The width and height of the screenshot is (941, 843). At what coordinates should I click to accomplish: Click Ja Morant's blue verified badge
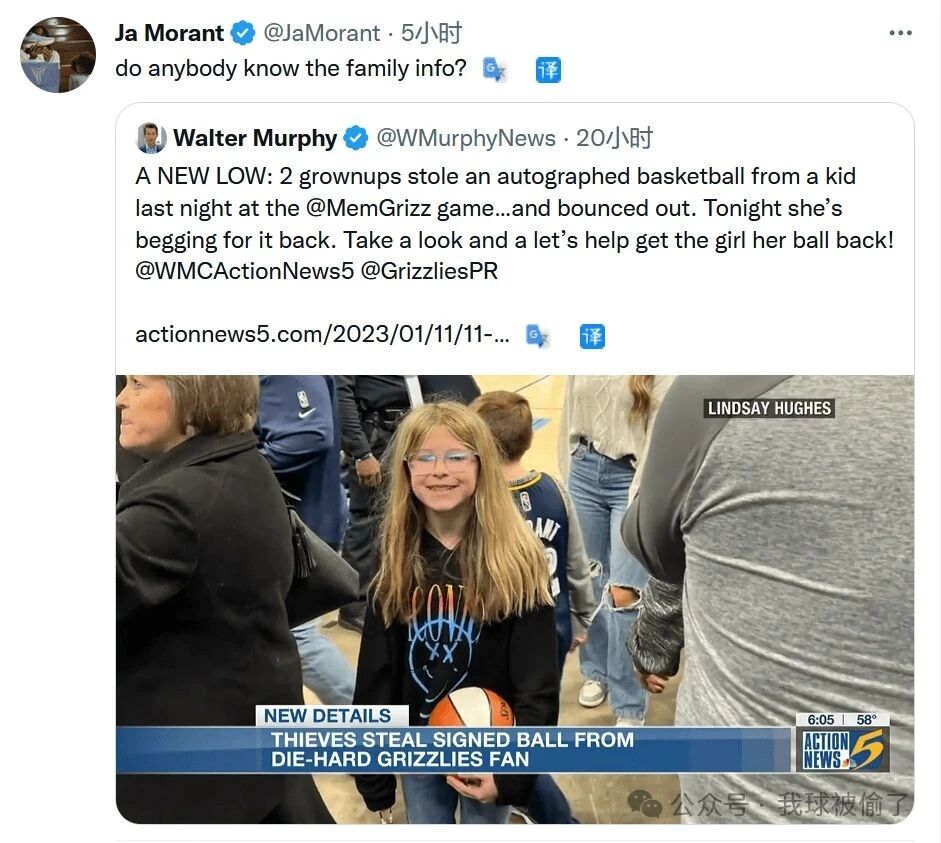pyautogui.click(x=243, y=33)
